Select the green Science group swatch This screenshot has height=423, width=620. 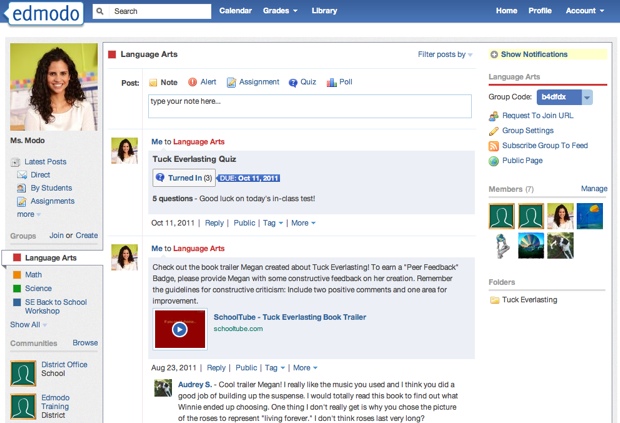(x=17, y=289)
